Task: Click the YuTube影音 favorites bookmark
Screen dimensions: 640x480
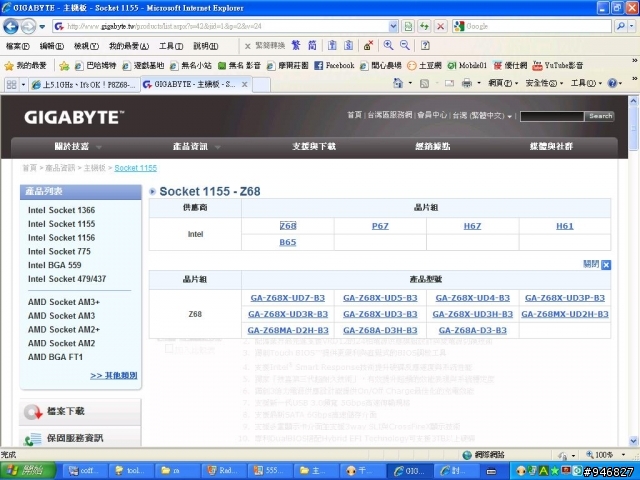Action: [x=558, y=65]
